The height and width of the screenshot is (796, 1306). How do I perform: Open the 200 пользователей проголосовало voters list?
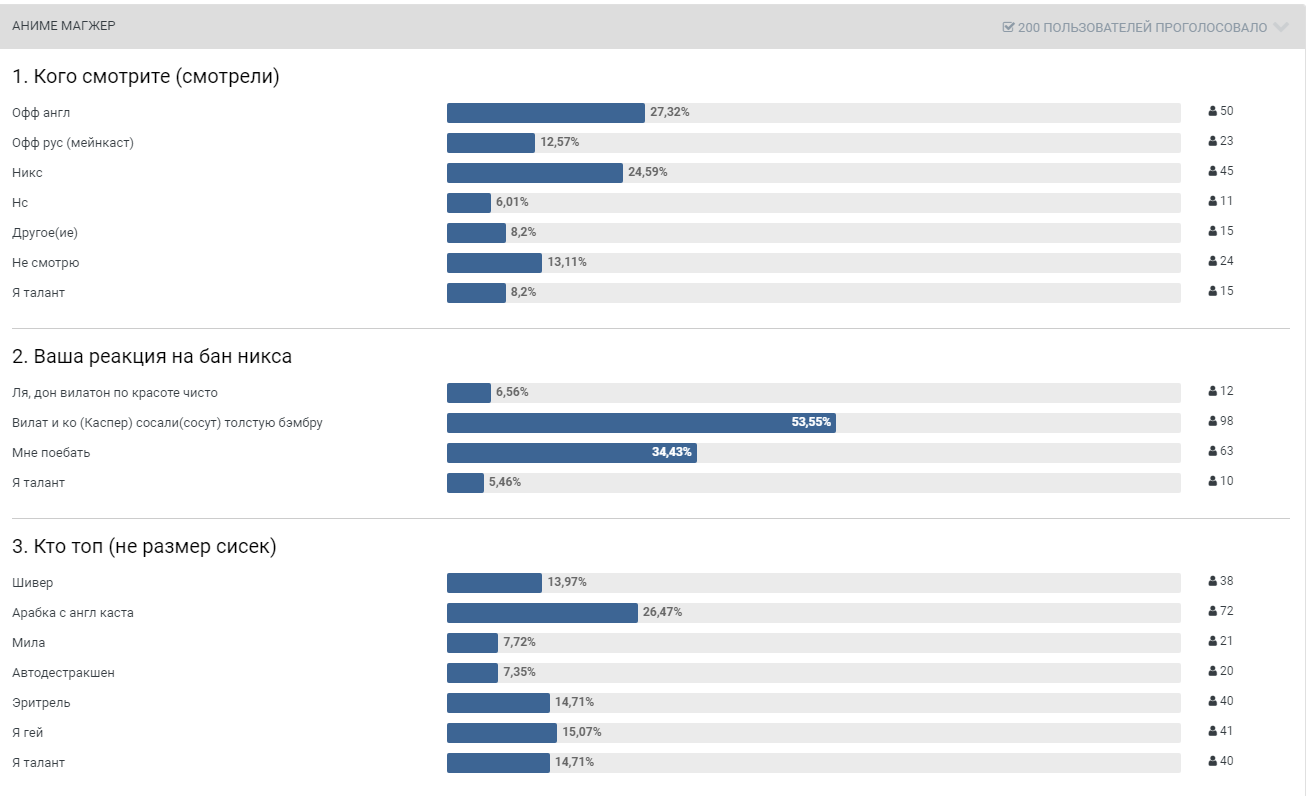1142,27
